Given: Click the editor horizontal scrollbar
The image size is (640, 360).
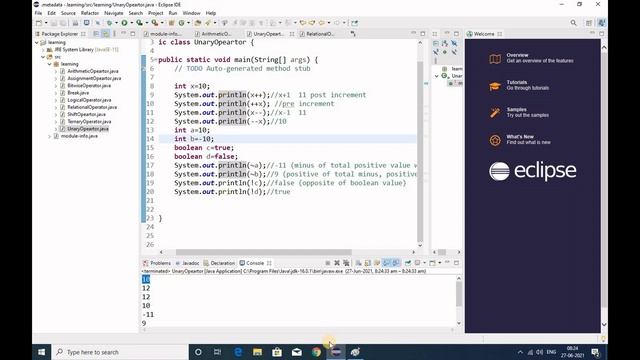Looking at the screenshot, I should pos(264,252).
